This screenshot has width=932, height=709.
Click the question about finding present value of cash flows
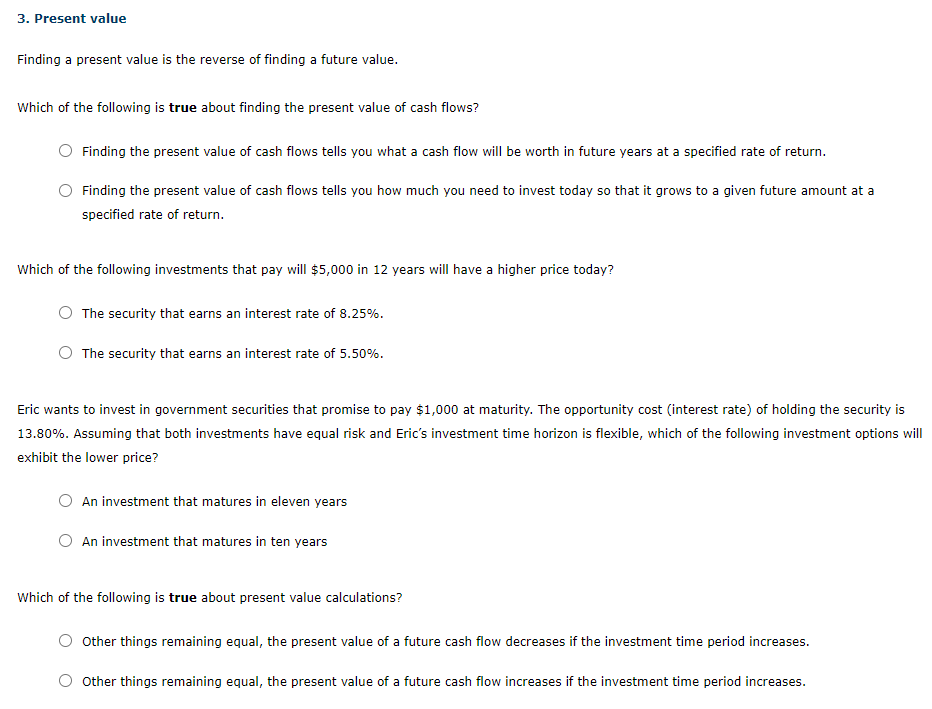coord(248,107)
